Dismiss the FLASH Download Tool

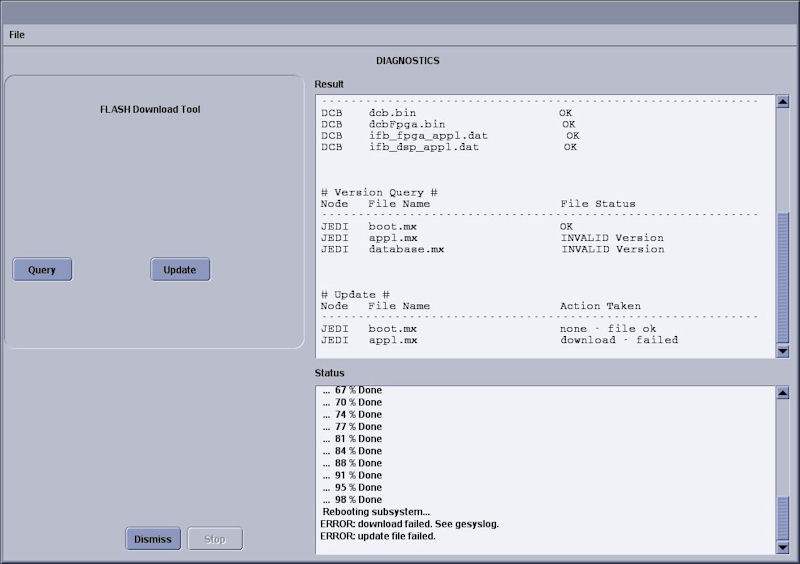point(153,539)
